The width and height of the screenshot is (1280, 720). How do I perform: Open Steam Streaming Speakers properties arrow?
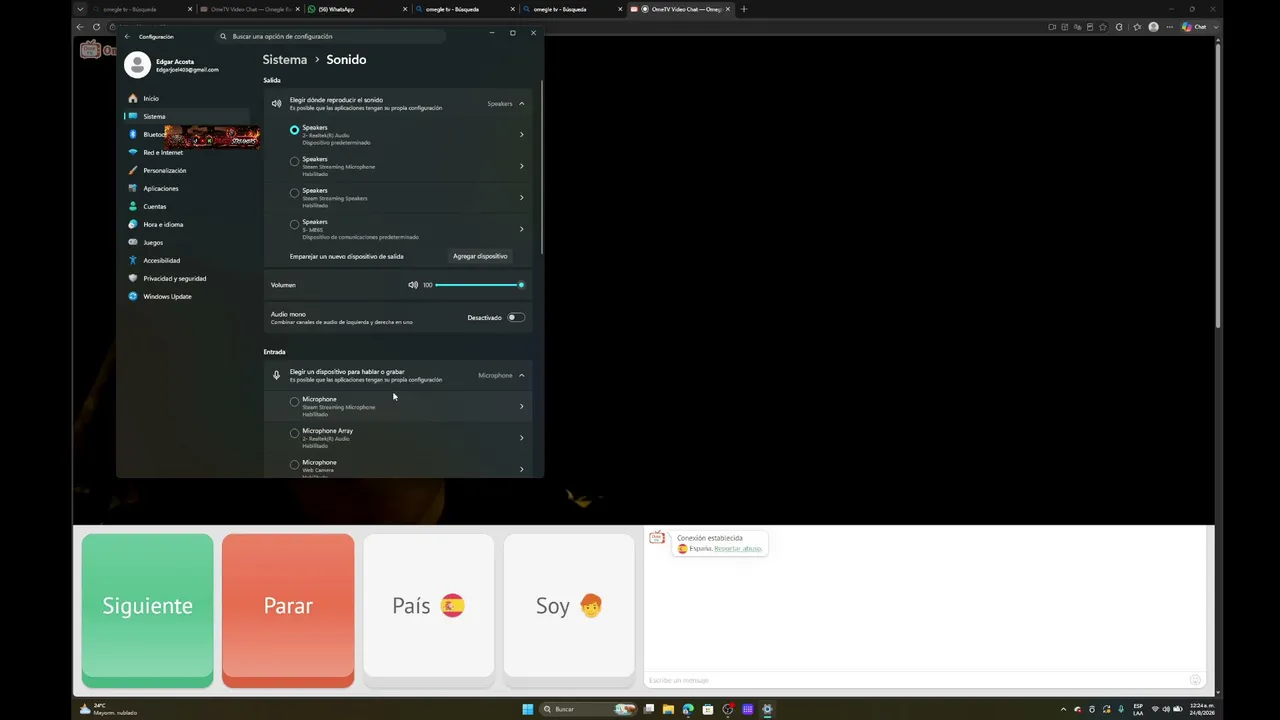pos(521,197)
